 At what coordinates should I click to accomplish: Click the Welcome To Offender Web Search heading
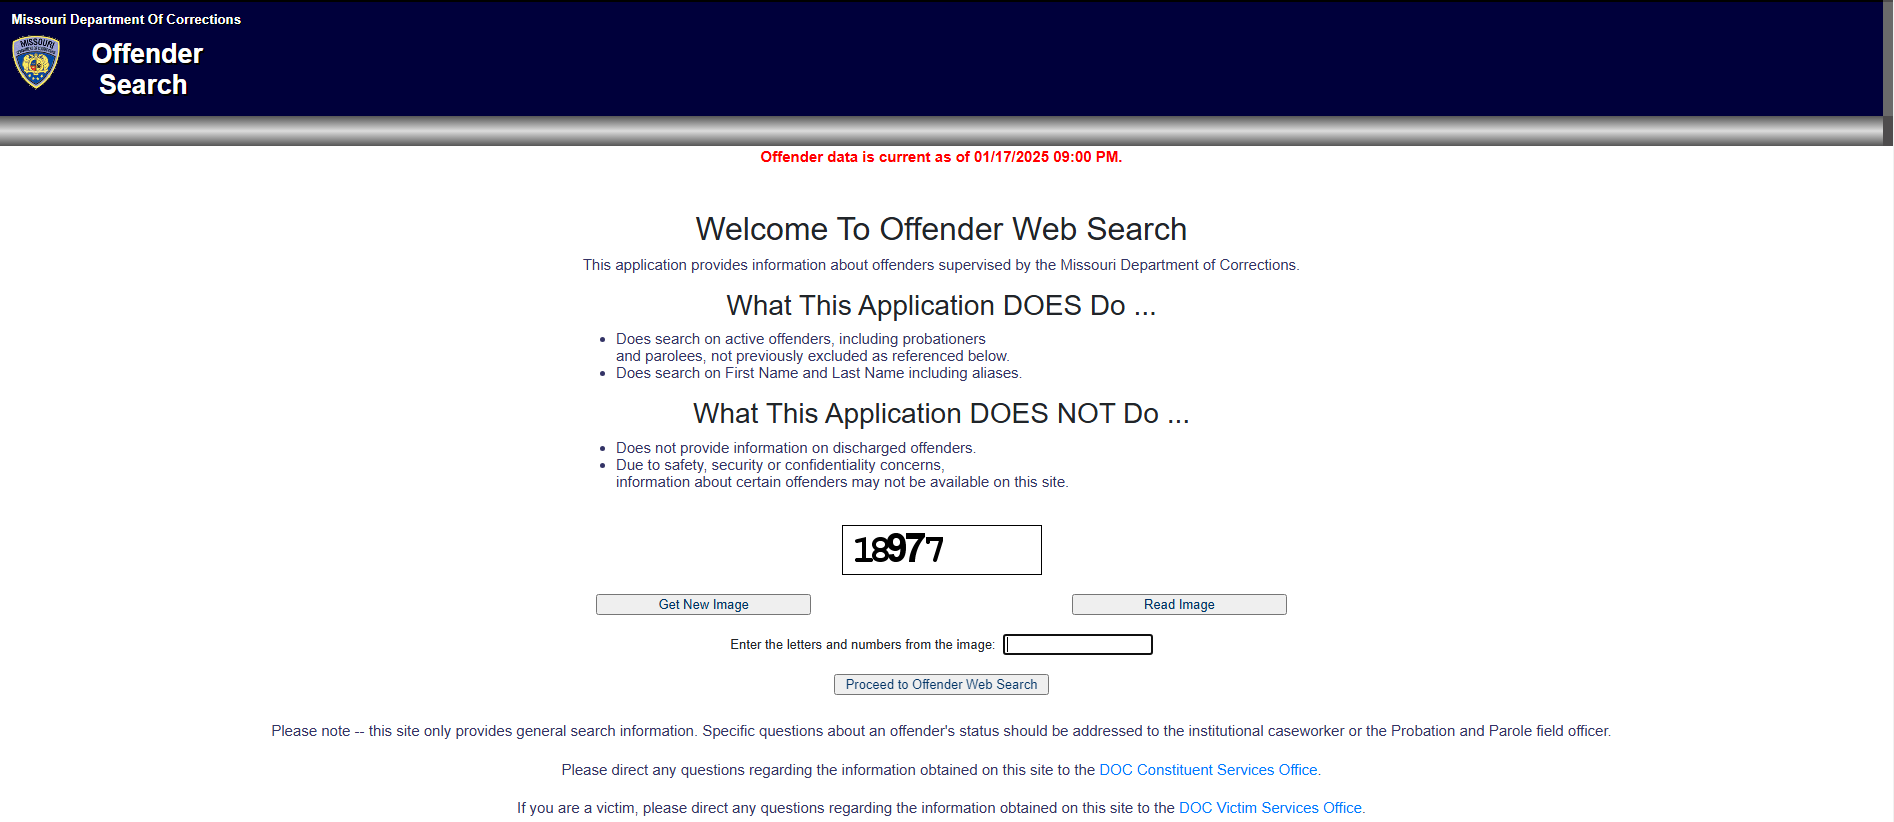[x=940, y=229]
